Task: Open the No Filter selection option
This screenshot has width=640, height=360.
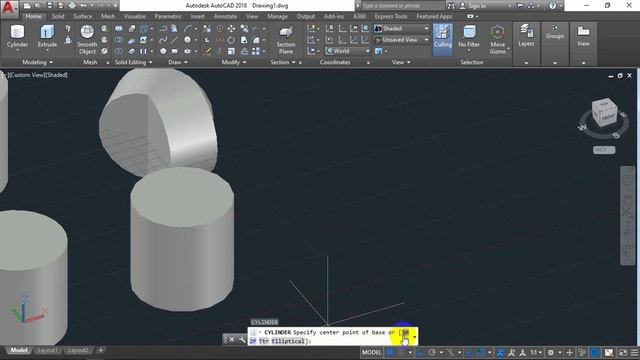Action: click(x=469, y=37)
